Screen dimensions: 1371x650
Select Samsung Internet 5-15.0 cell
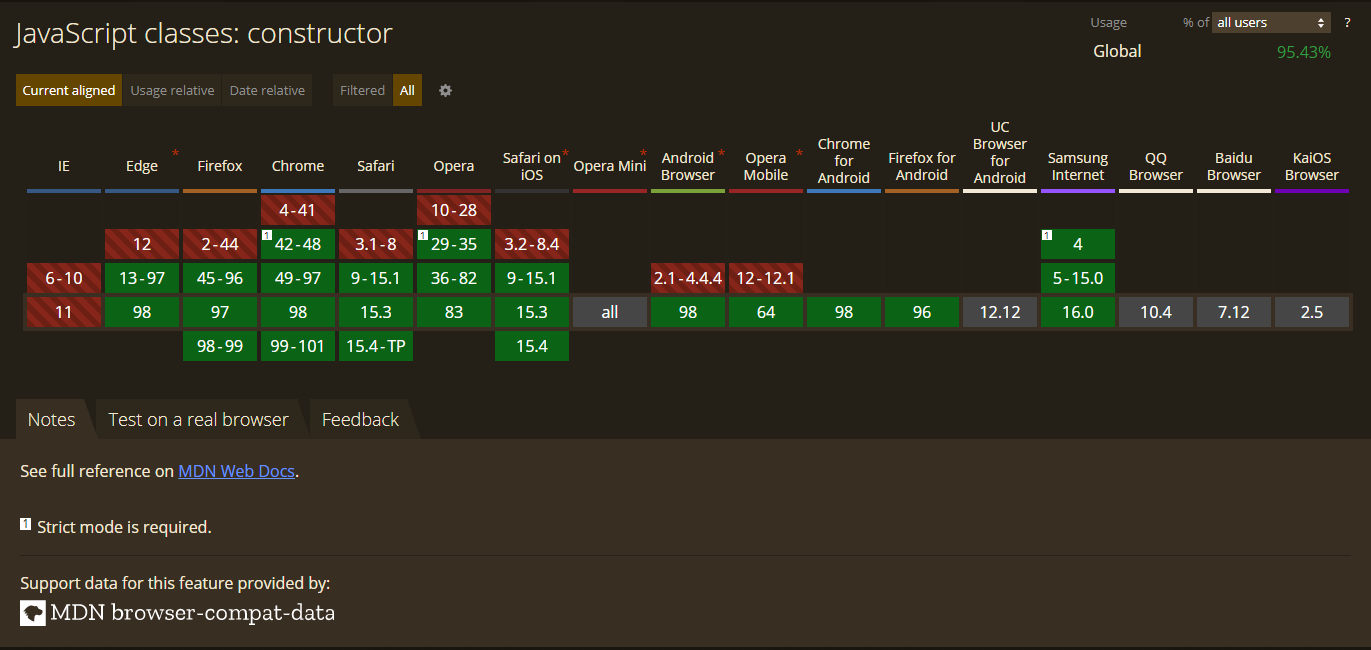point(1078,278)
